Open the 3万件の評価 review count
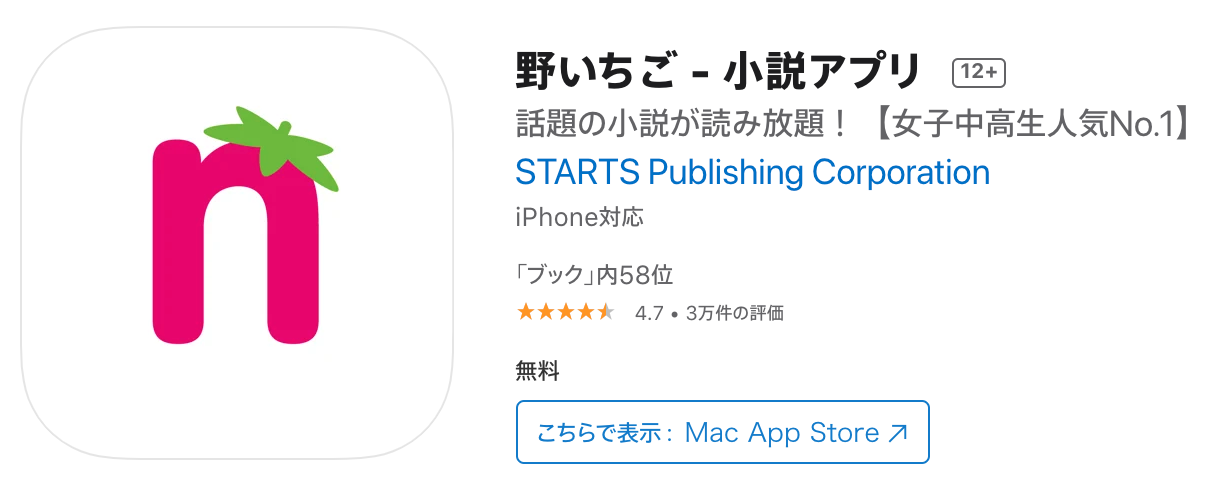1225x493 pixels. point(735,314)
